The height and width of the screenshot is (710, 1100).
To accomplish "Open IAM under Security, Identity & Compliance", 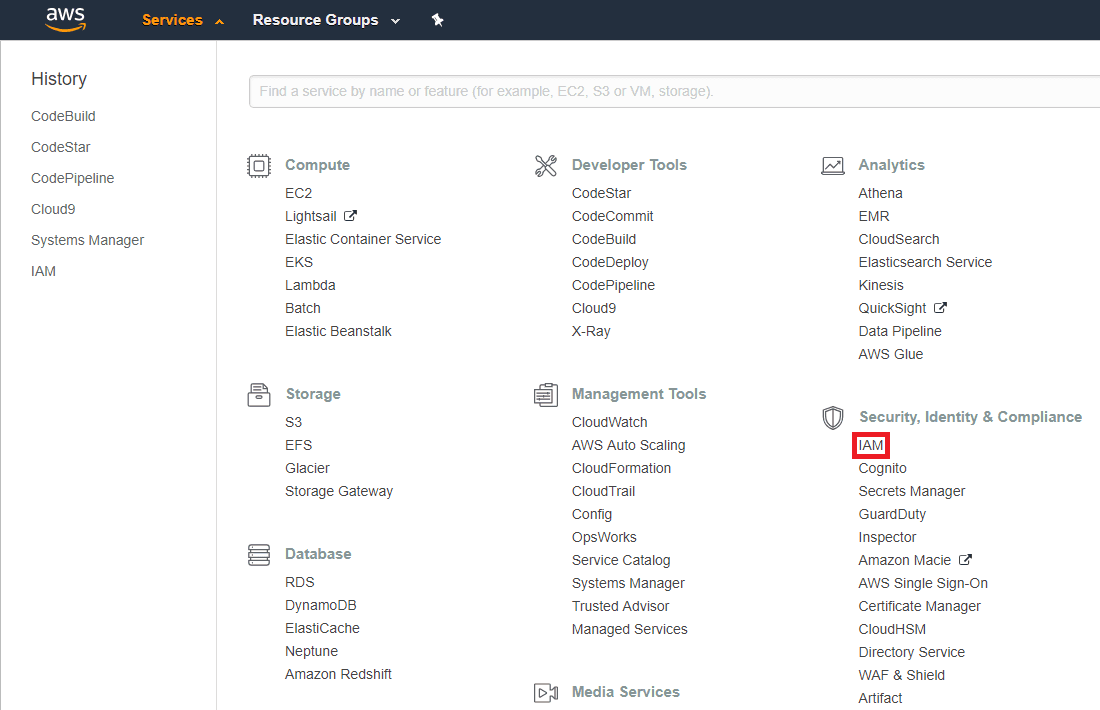I will [871, 446].
